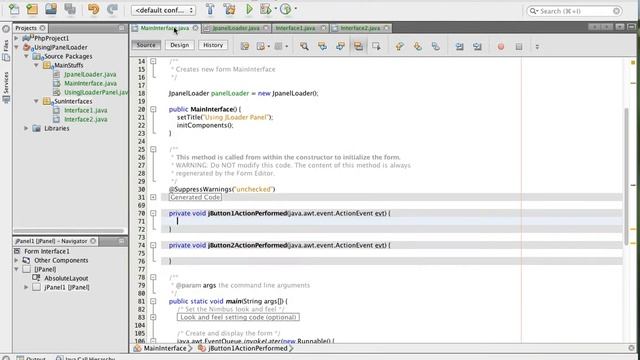Click the Shift Line Left icon
Screen dimensions: 640x360
tap(459, 46)
